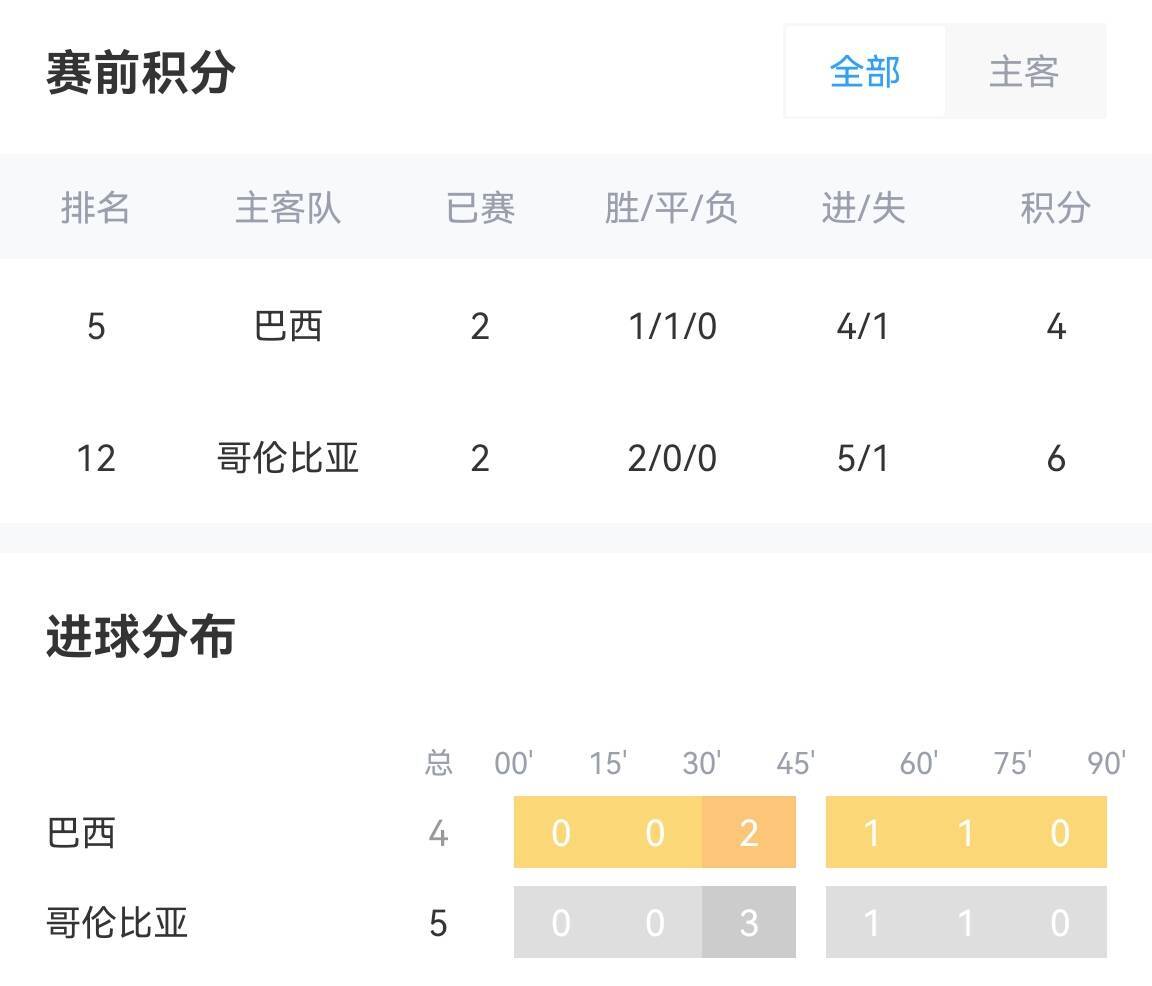Image resolution: width=1152 pixels, height=986 pixels.
Task: Click the 排名 column header
Action: 96,208
